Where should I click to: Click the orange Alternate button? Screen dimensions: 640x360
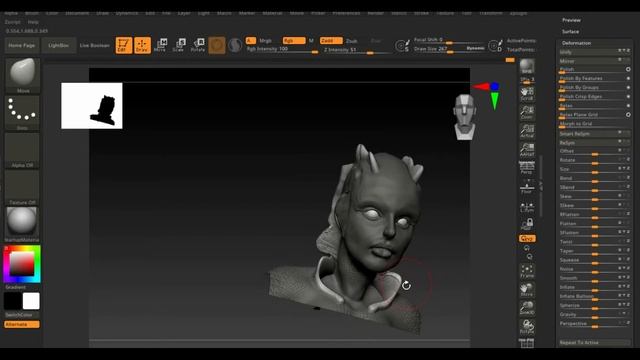pyautogui.click(x=22, y=324)
